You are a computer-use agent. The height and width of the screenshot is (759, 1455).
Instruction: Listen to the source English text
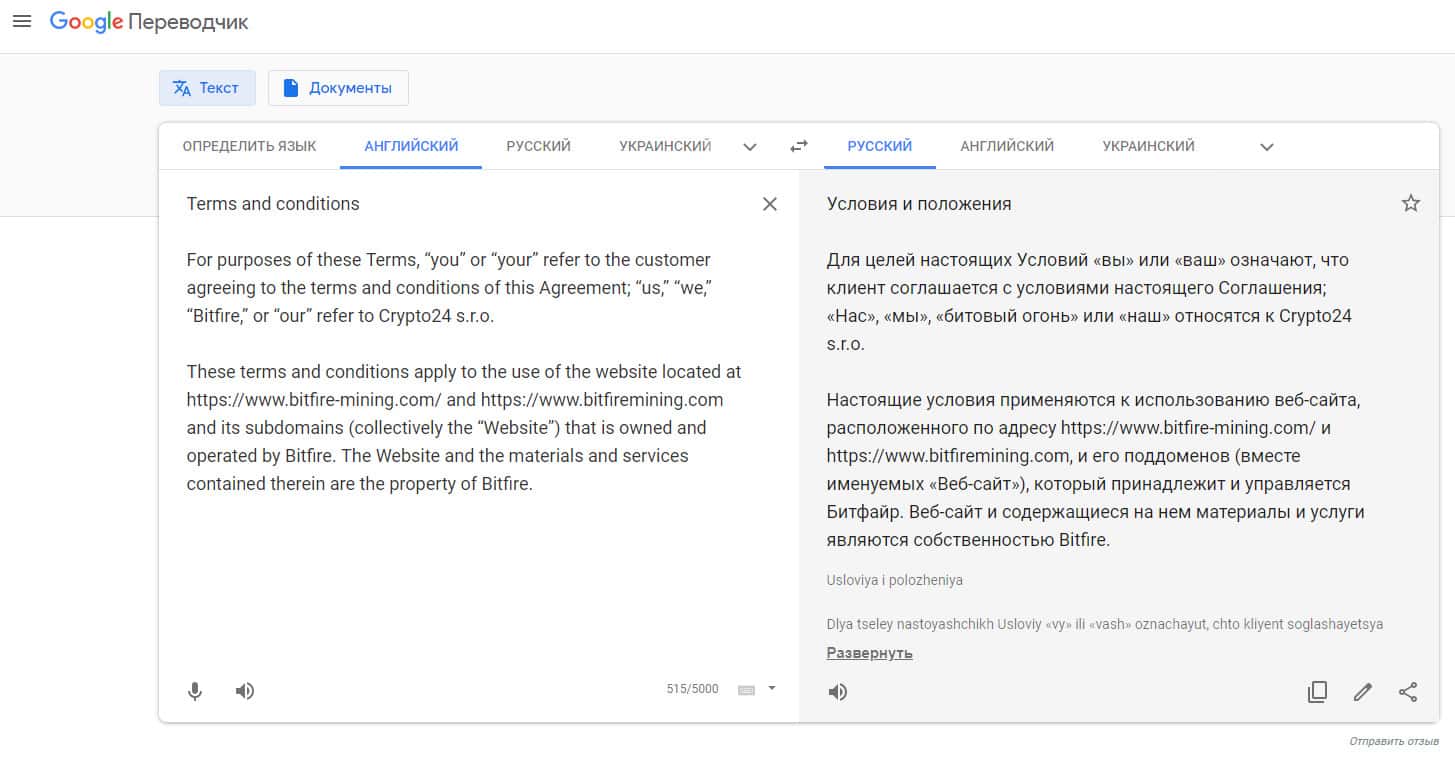[245, 691]
